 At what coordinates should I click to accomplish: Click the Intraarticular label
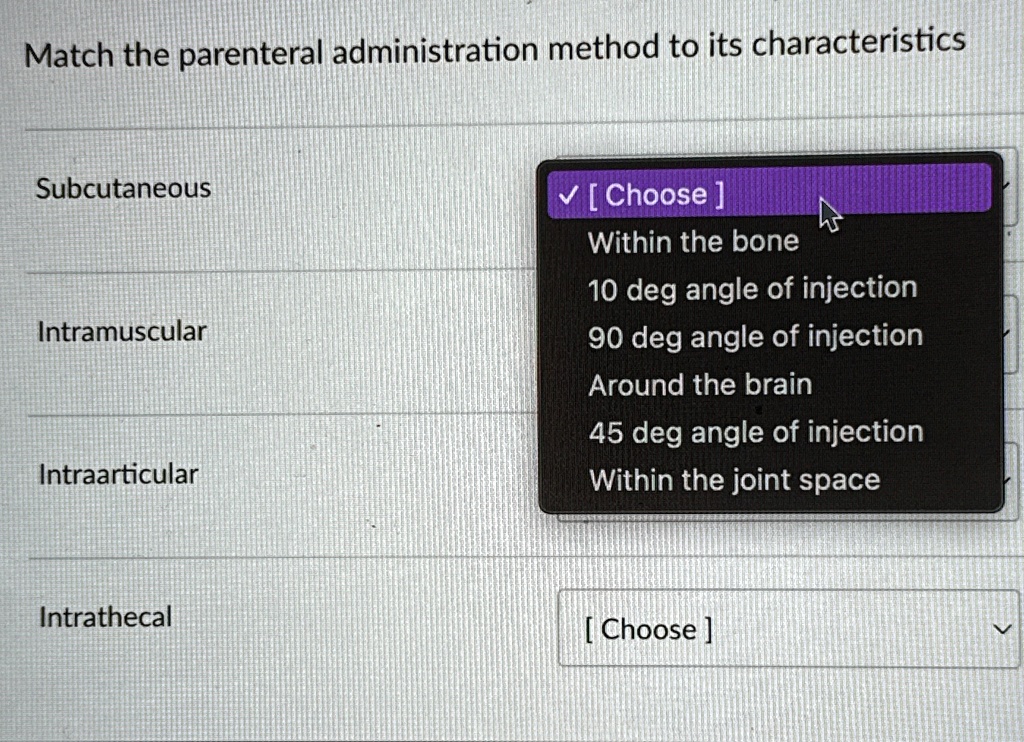click(x=118, y=474)
